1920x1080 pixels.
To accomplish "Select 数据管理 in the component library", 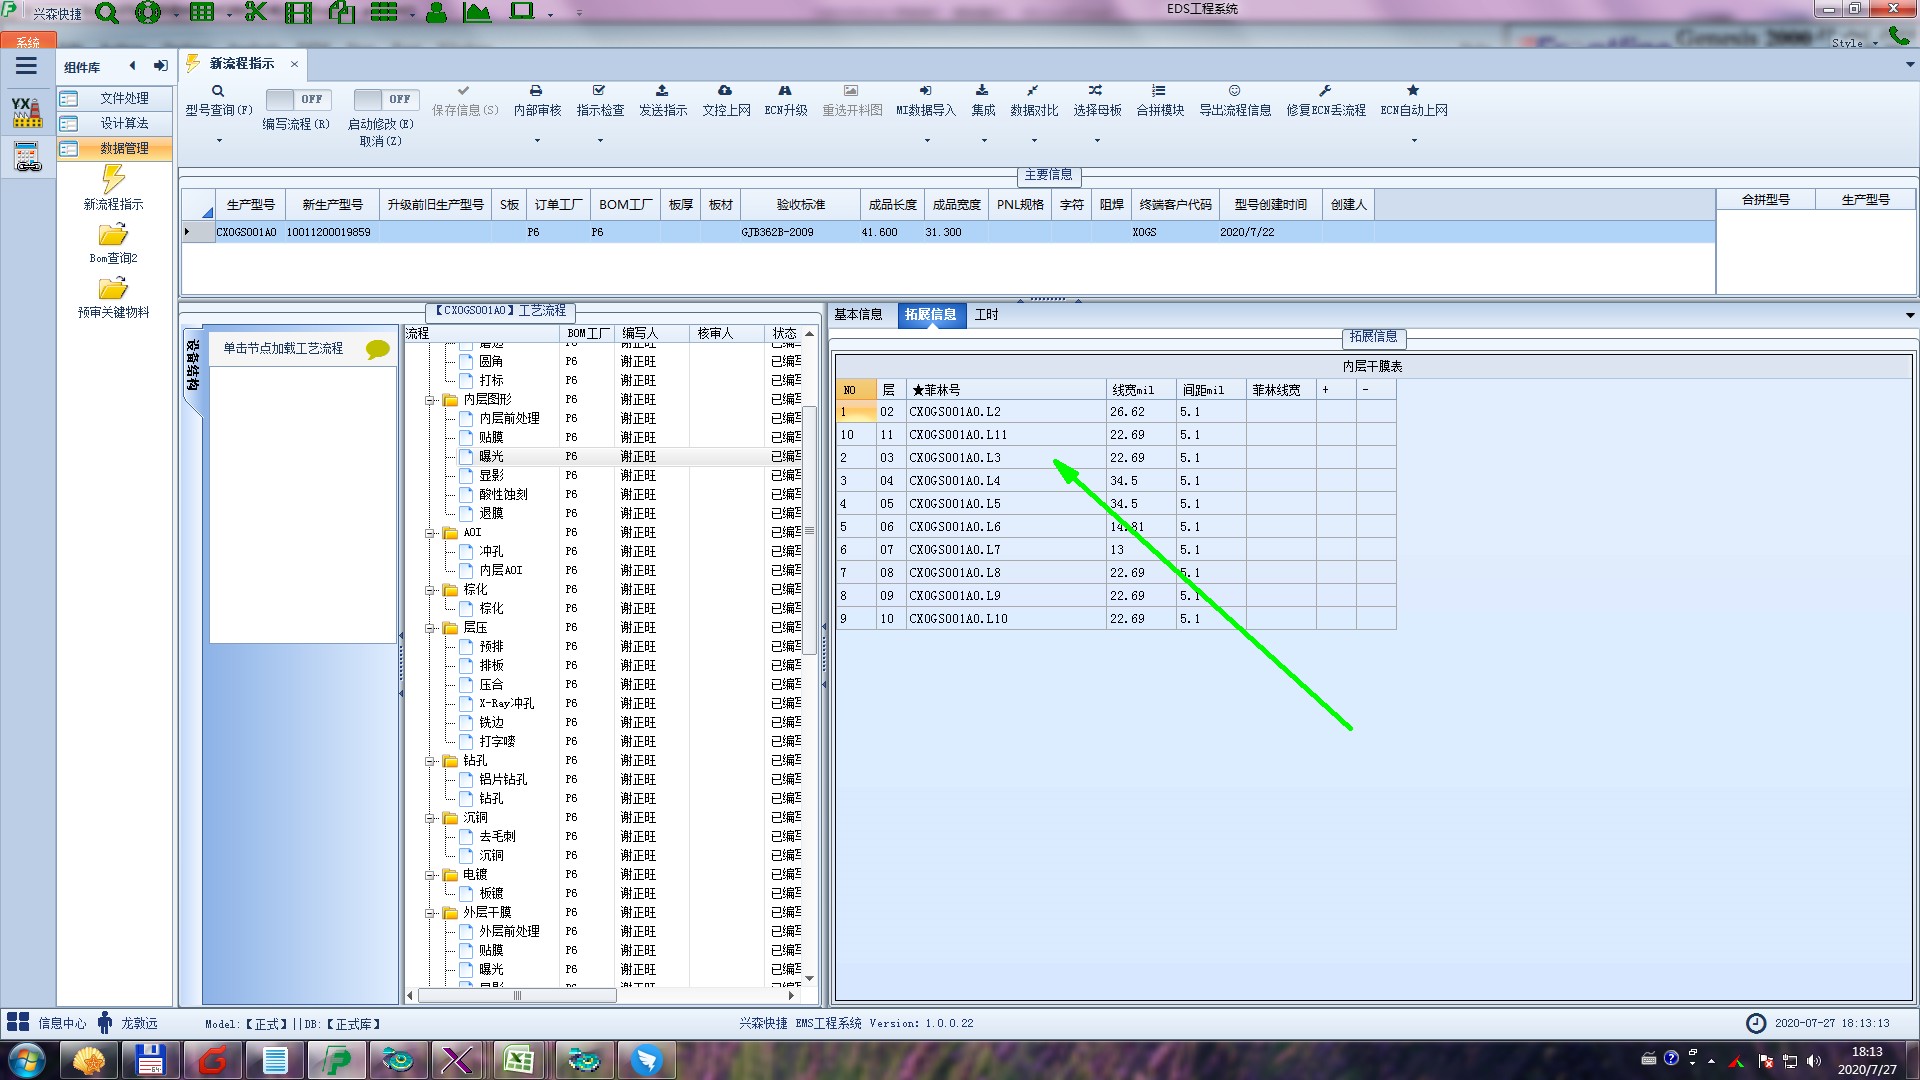I will pos(124,148).
